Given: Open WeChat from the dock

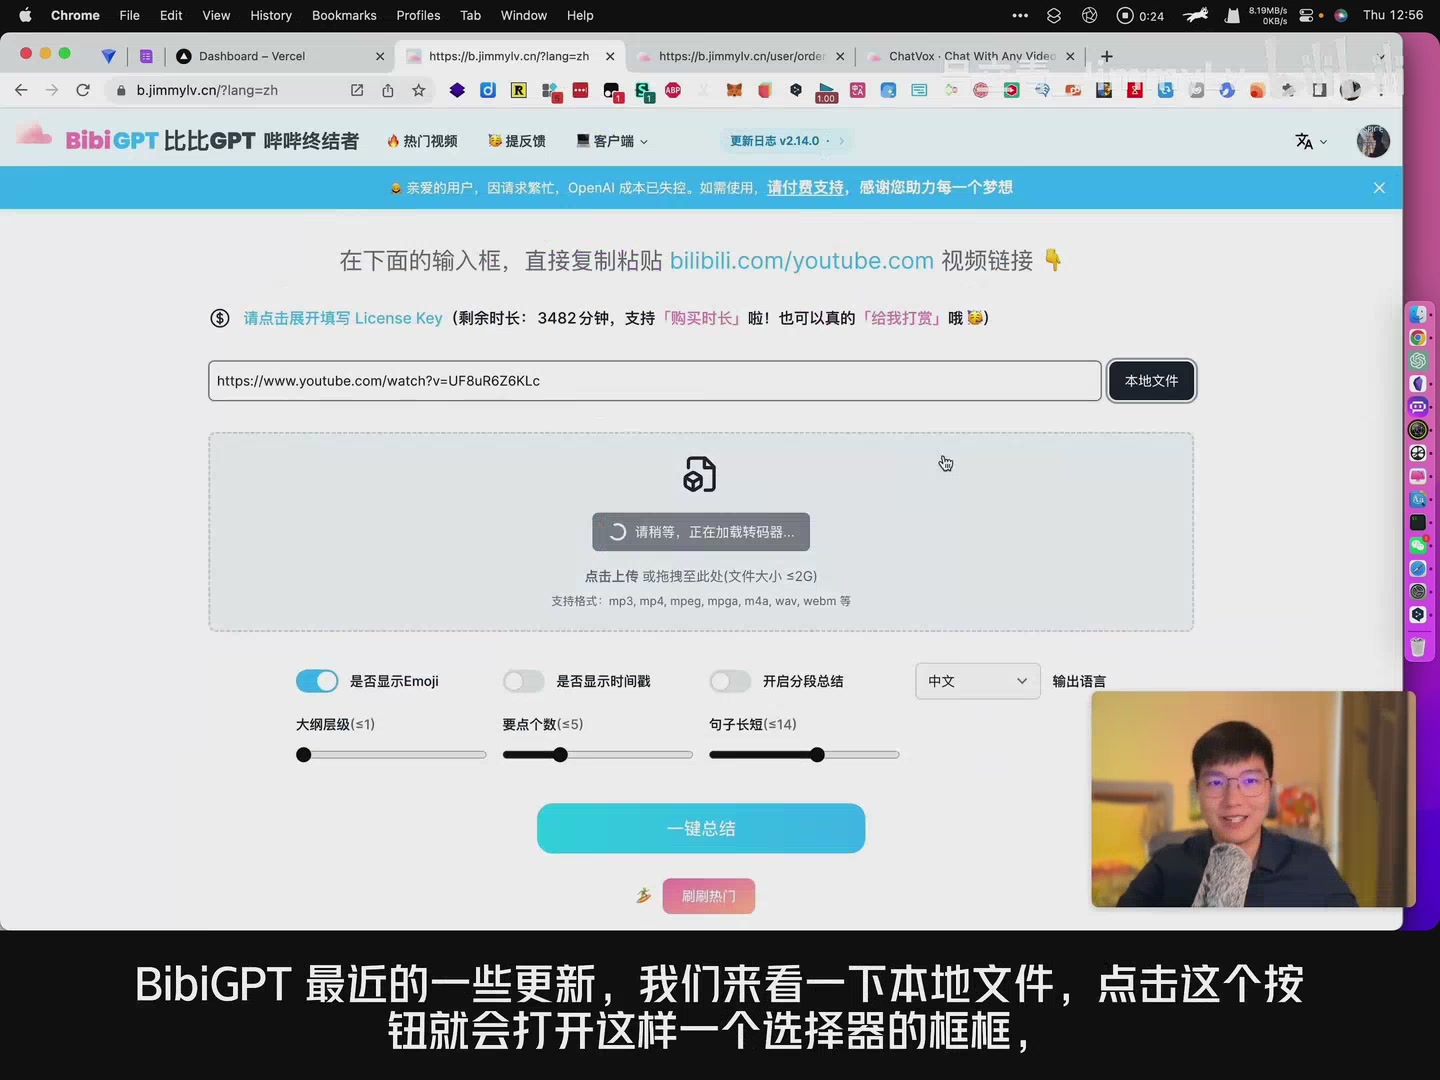Looking at the screenshot, I should click(1417, 545).
